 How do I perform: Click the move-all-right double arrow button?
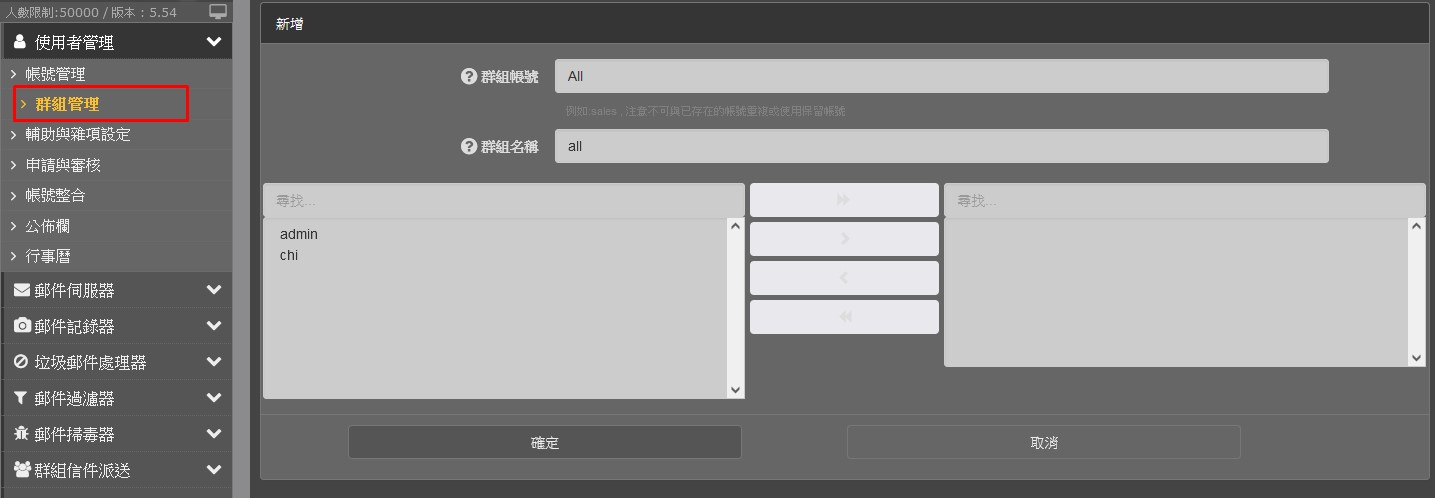click(x=844, y=200)
